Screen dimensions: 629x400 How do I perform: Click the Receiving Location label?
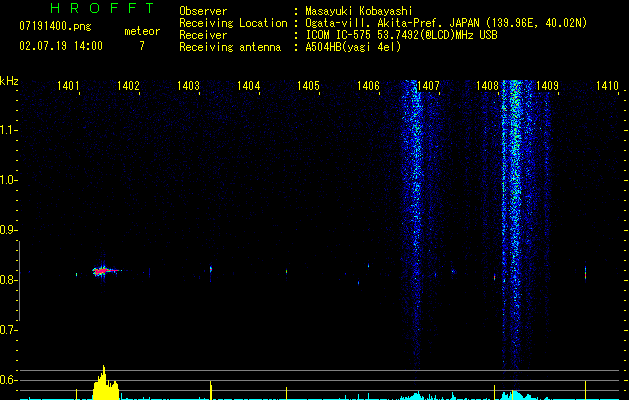pyautogui.click(x=233, y=23)
